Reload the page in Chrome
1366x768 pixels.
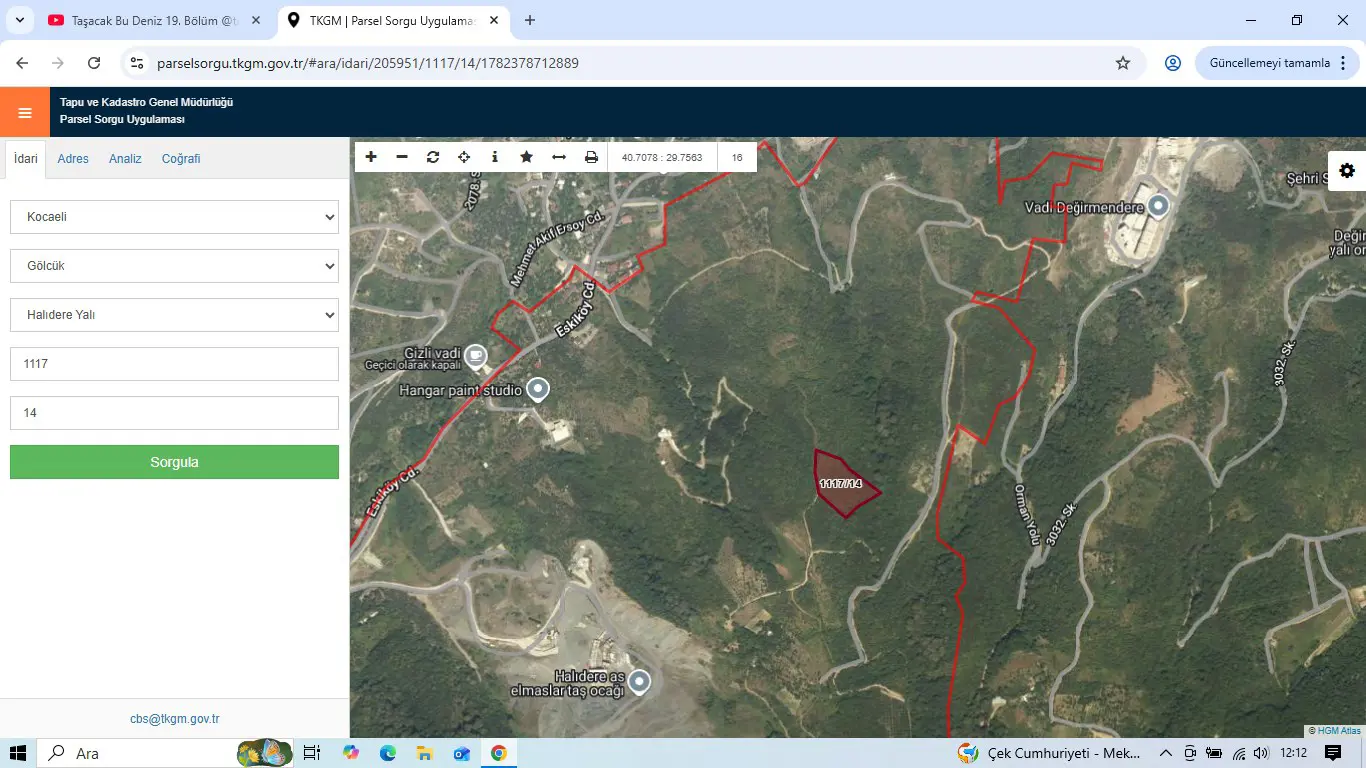(94, 63)
